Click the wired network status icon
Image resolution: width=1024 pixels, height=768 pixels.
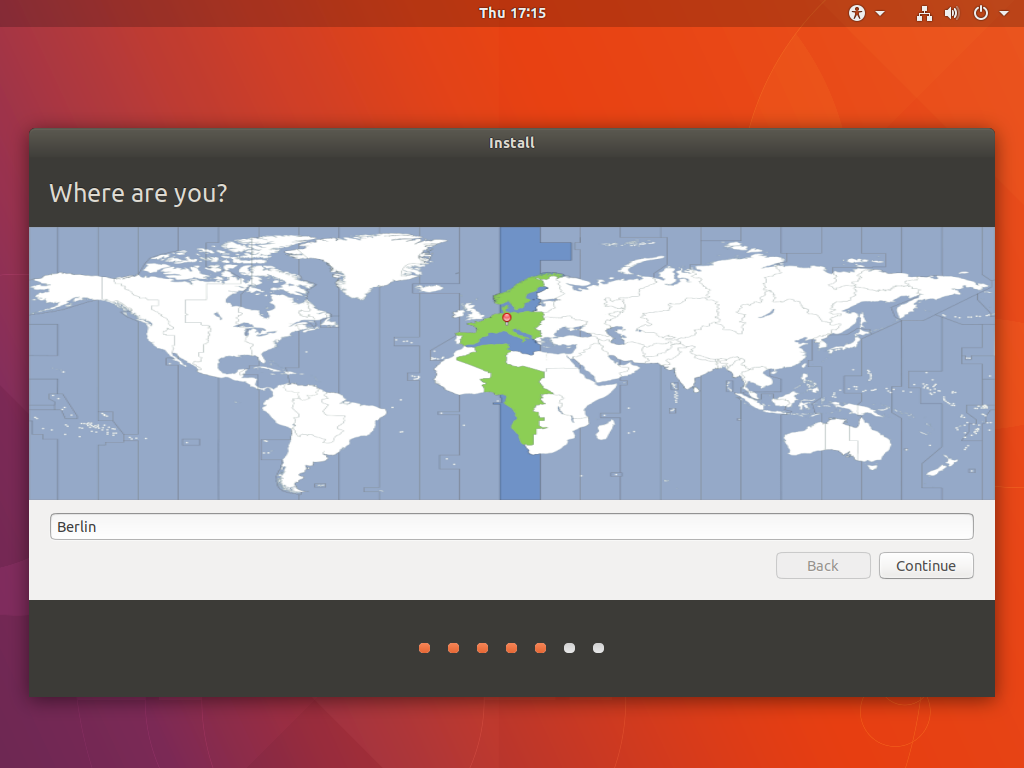(x=924, y=13)
